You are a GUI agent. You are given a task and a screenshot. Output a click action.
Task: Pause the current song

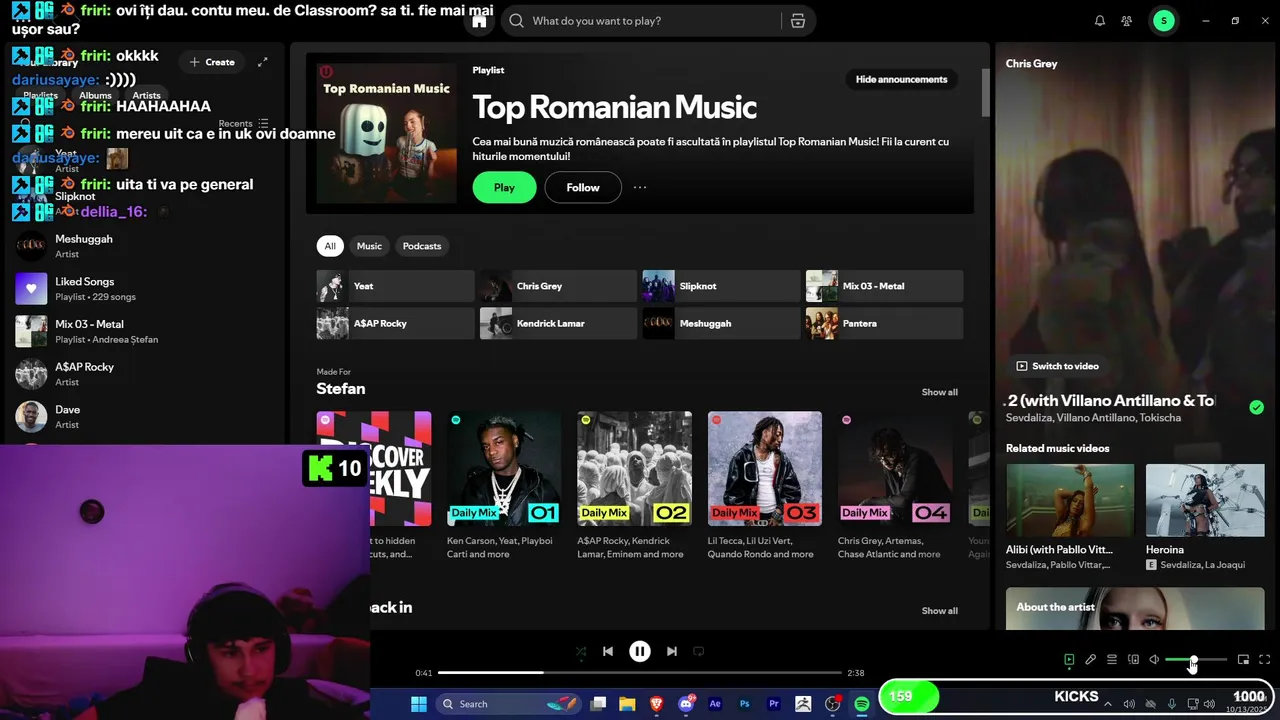point(640,651)
